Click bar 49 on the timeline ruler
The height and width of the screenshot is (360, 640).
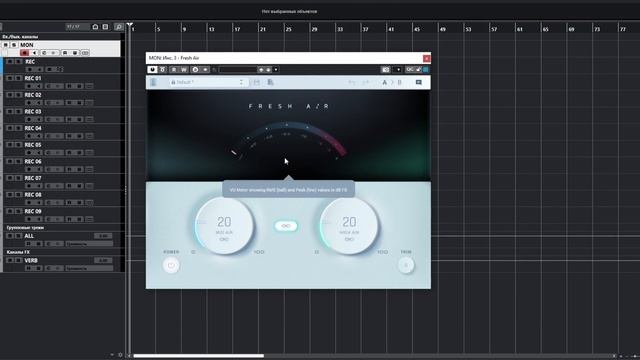pyautogui.click(x=443, y=29)
